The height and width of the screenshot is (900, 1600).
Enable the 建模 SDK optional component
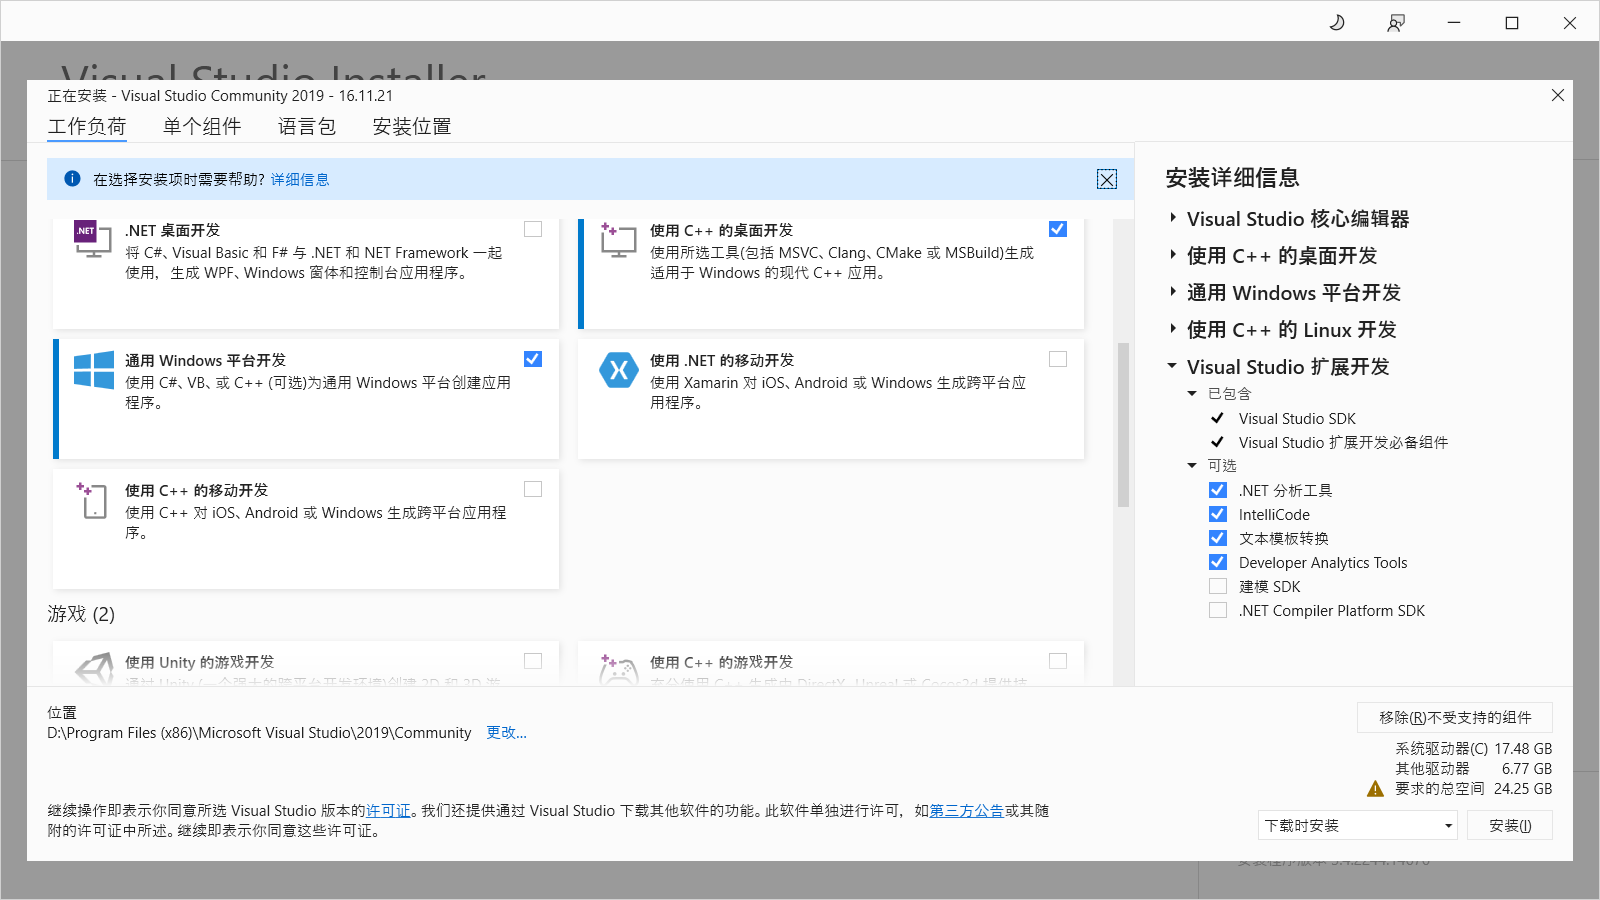(x=1218, y=586)
